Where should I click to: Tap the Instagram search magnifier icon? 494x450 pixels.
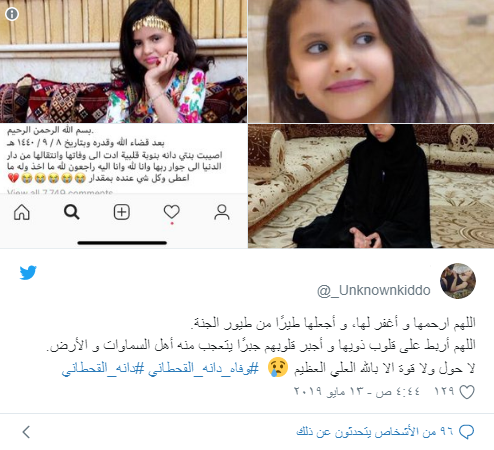tap(72, 212)
